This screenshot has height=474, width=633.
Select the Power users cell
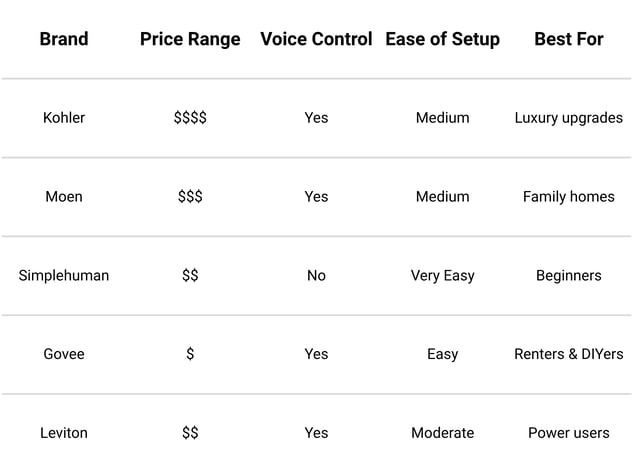pyautogui.click(x=569, y=433)
